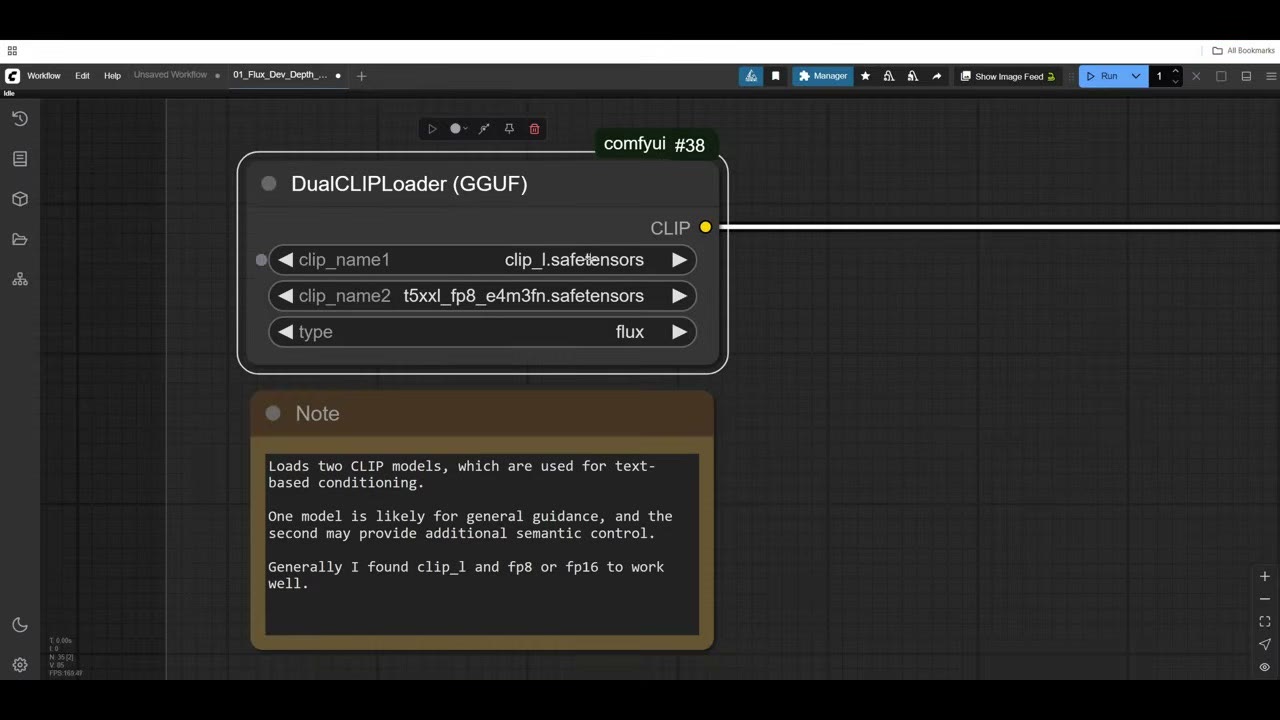Toggle link visibility eye icon
The image size is (1280, 720).
(x=1265, y=667)
